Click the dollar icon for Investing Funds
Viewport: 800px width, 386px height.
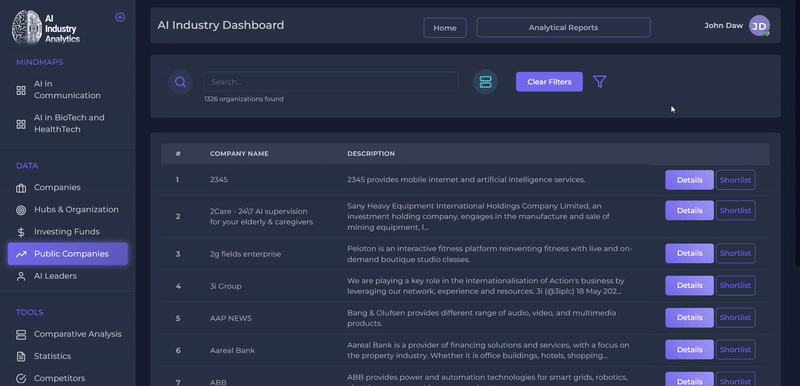point(21,232)
